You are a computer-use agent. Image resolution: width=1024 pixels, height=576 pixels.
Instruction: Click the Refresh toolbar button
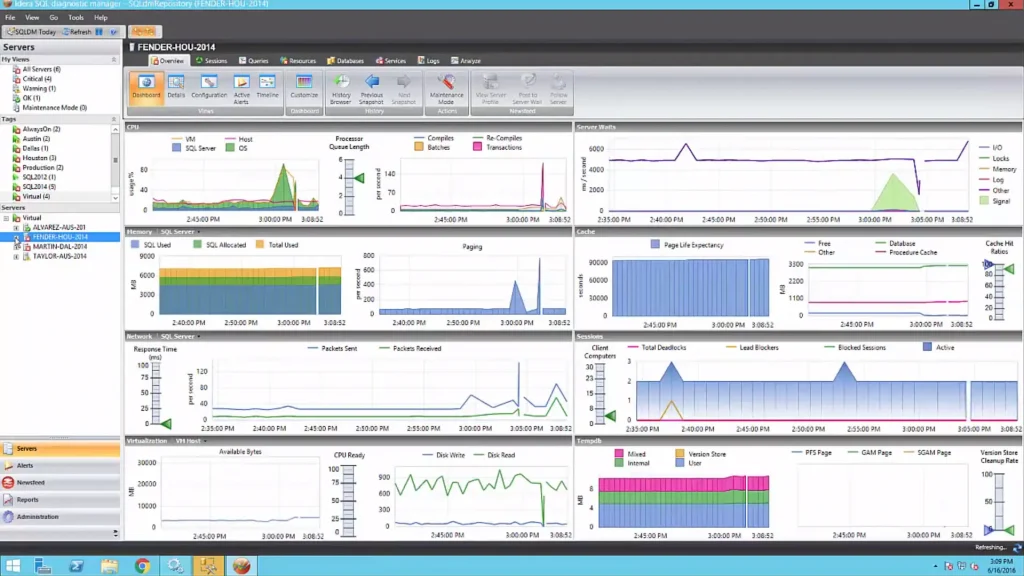point(77,31)
